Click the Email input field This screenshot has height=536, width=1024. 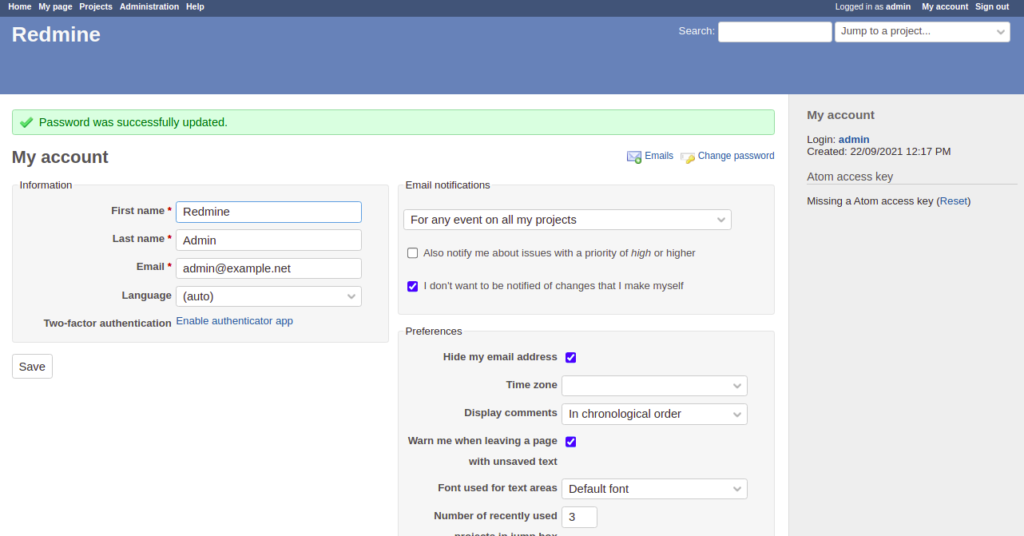pos(268,268)
